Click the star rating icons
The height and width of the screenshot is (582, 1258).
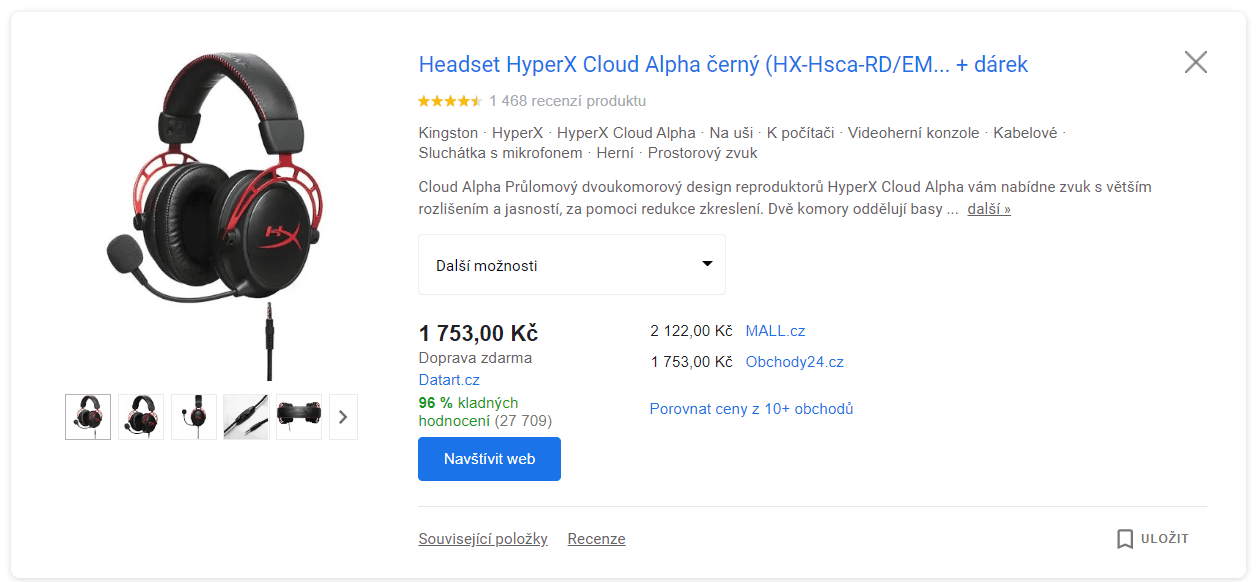pyautogui.click(x=450, y=101)
